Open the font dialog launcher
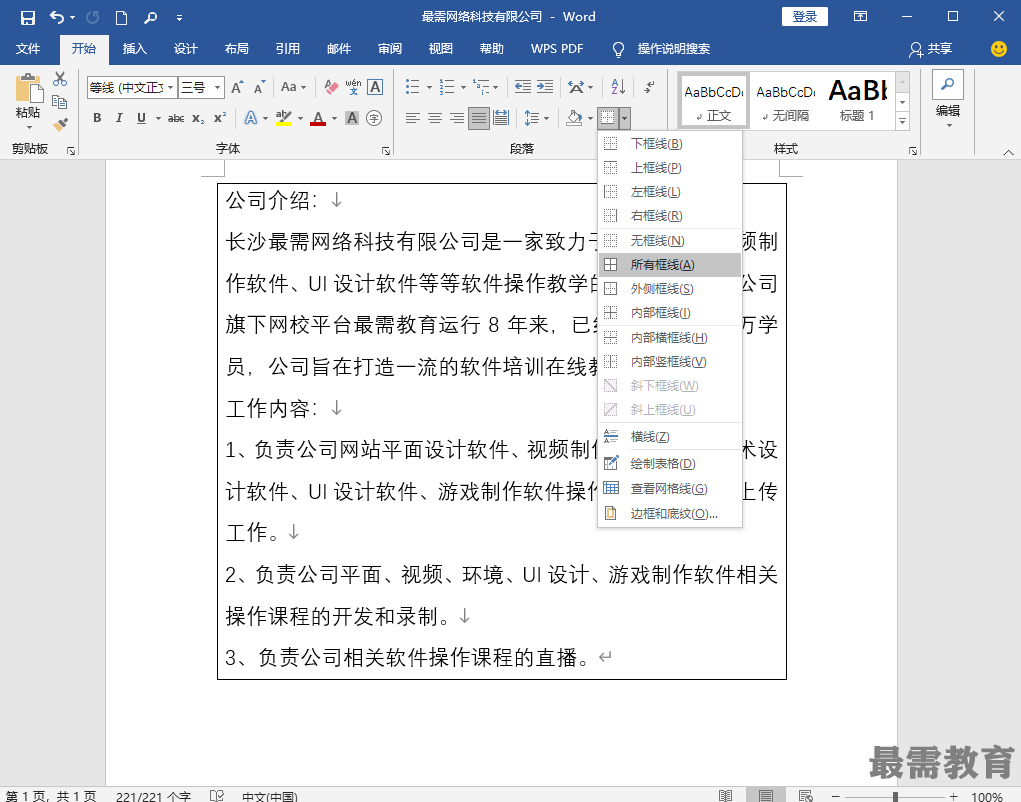The height and width of the screenshot is (802, 1021). point(385,151)
